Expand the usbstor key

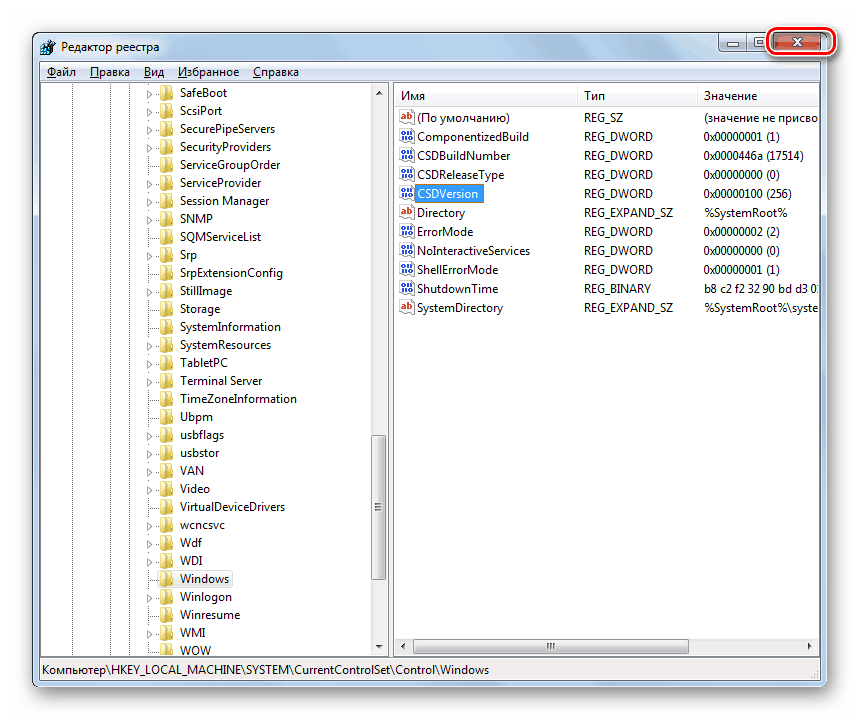pos(149,454)
